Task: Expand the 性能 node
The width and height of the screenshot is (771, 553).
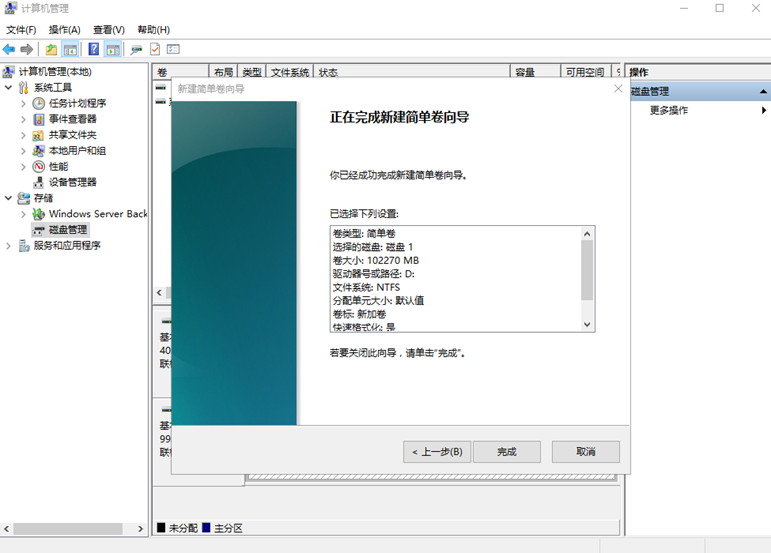Action: [x=23, y=167]
